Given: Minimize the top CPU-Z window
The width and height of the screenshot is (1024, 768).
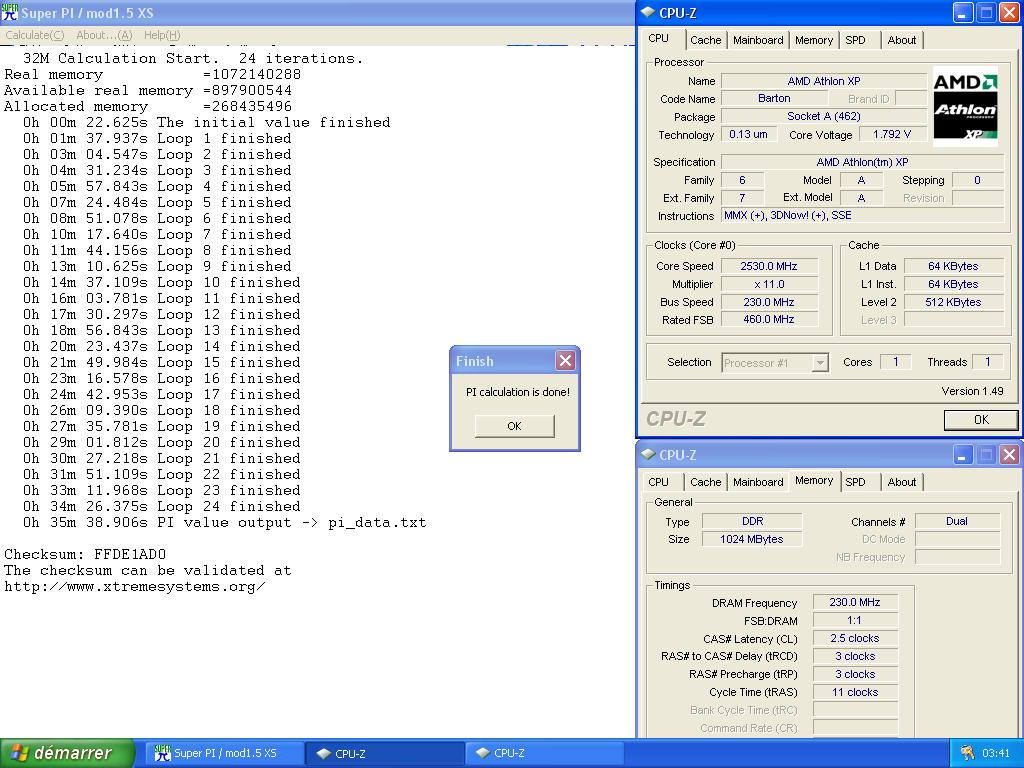Looking at the screenshot, I should (963, 12).
